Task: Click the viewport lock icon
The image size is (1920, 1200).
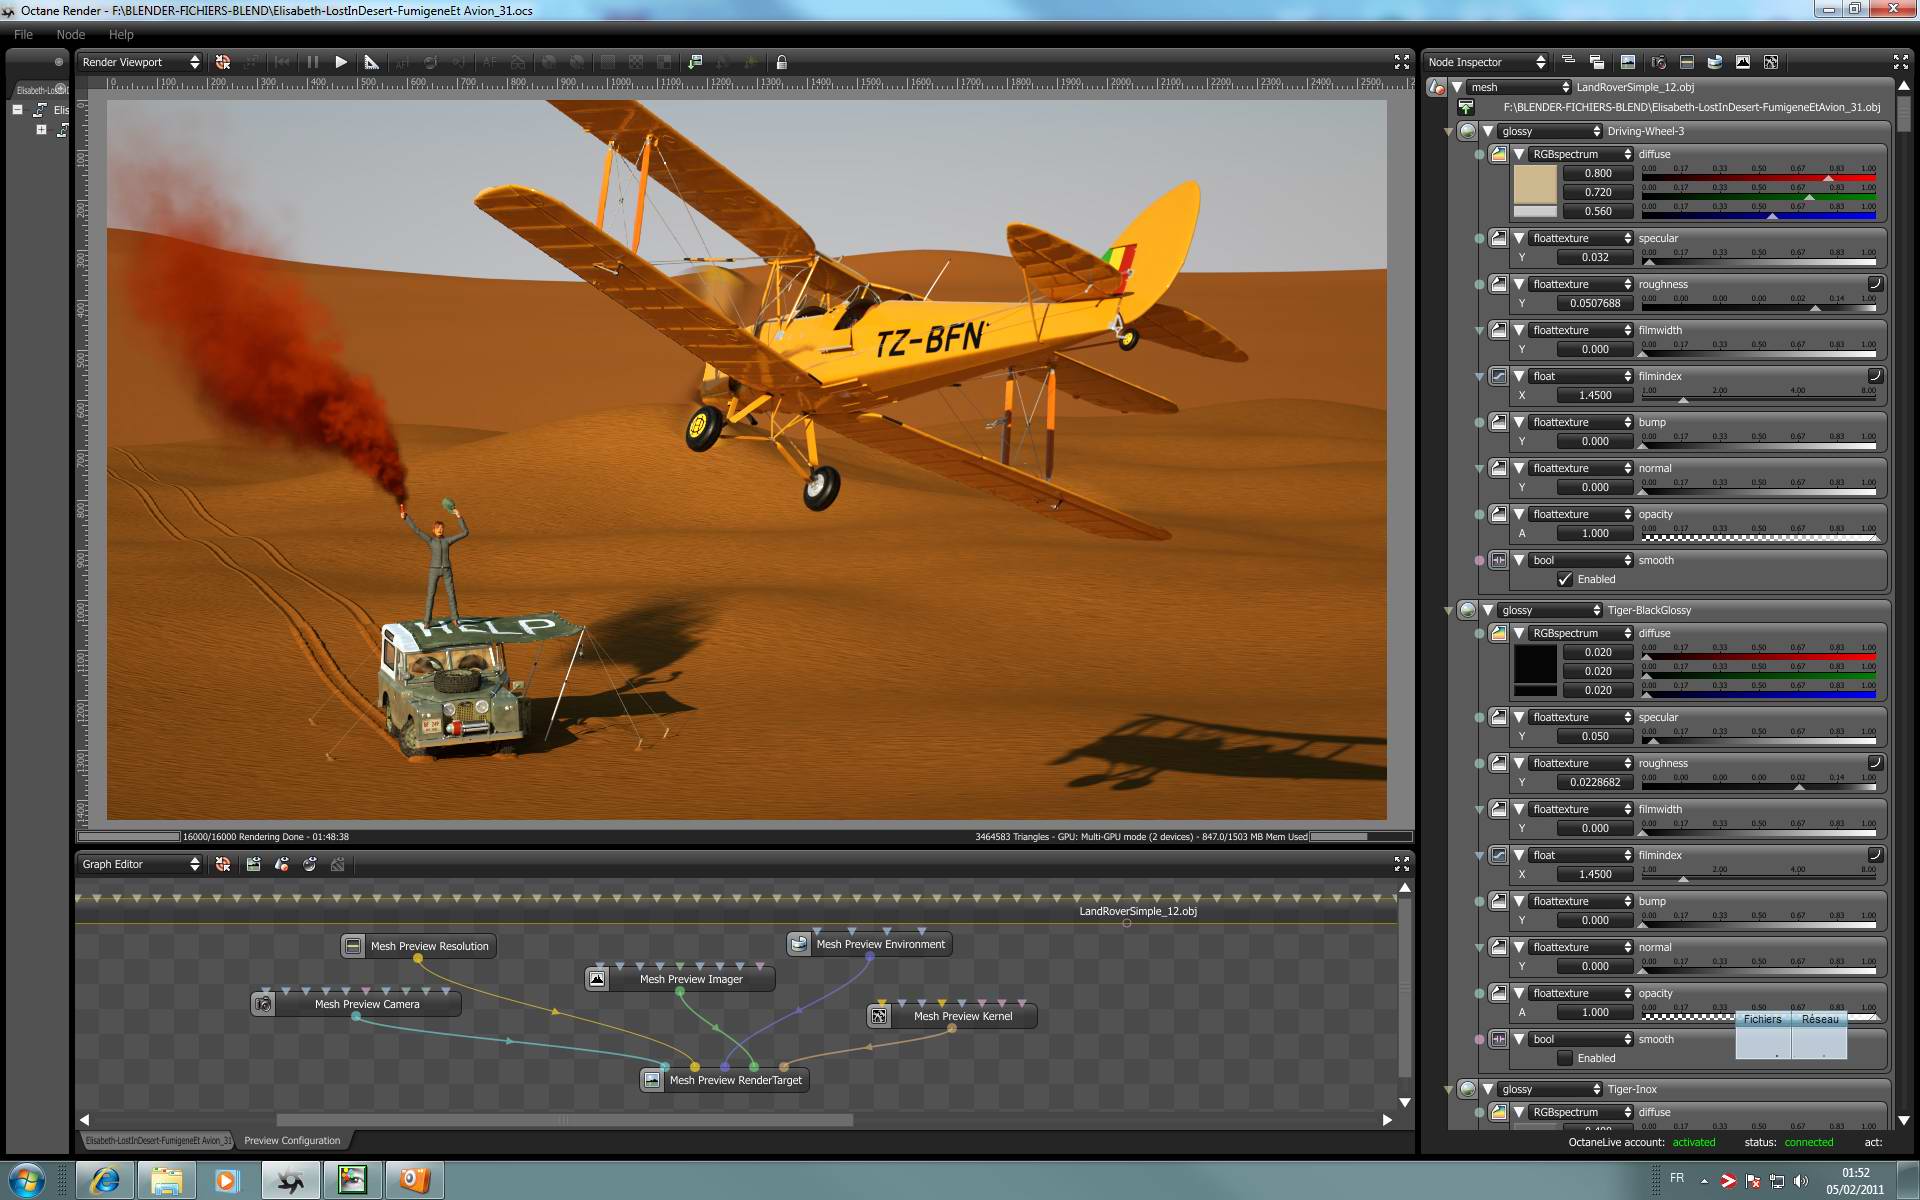Action: pos(782,62)
